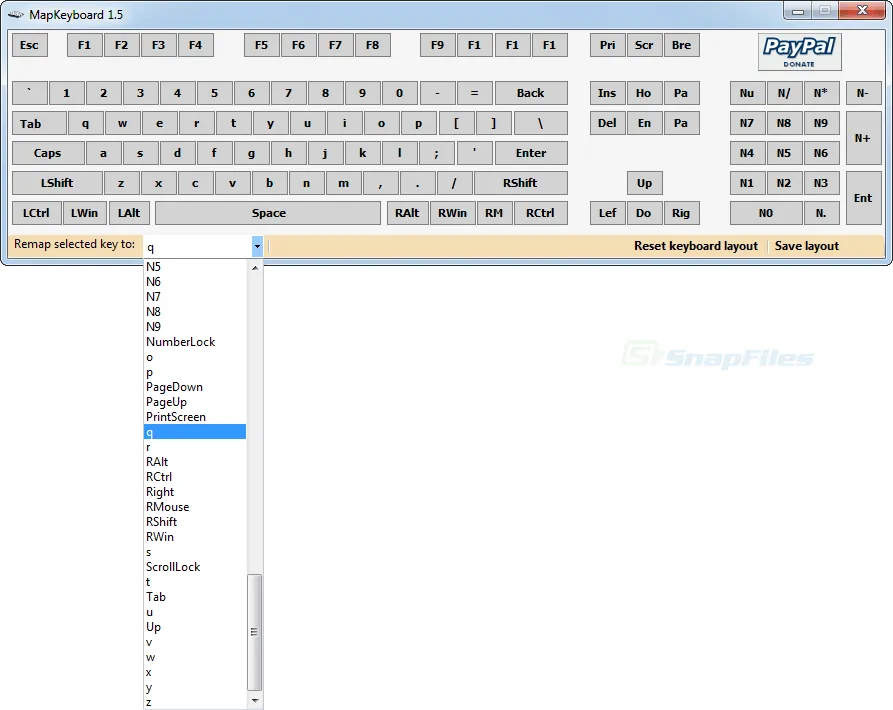
Task: Click Reset keyboard layout
Action: (695, 246)
